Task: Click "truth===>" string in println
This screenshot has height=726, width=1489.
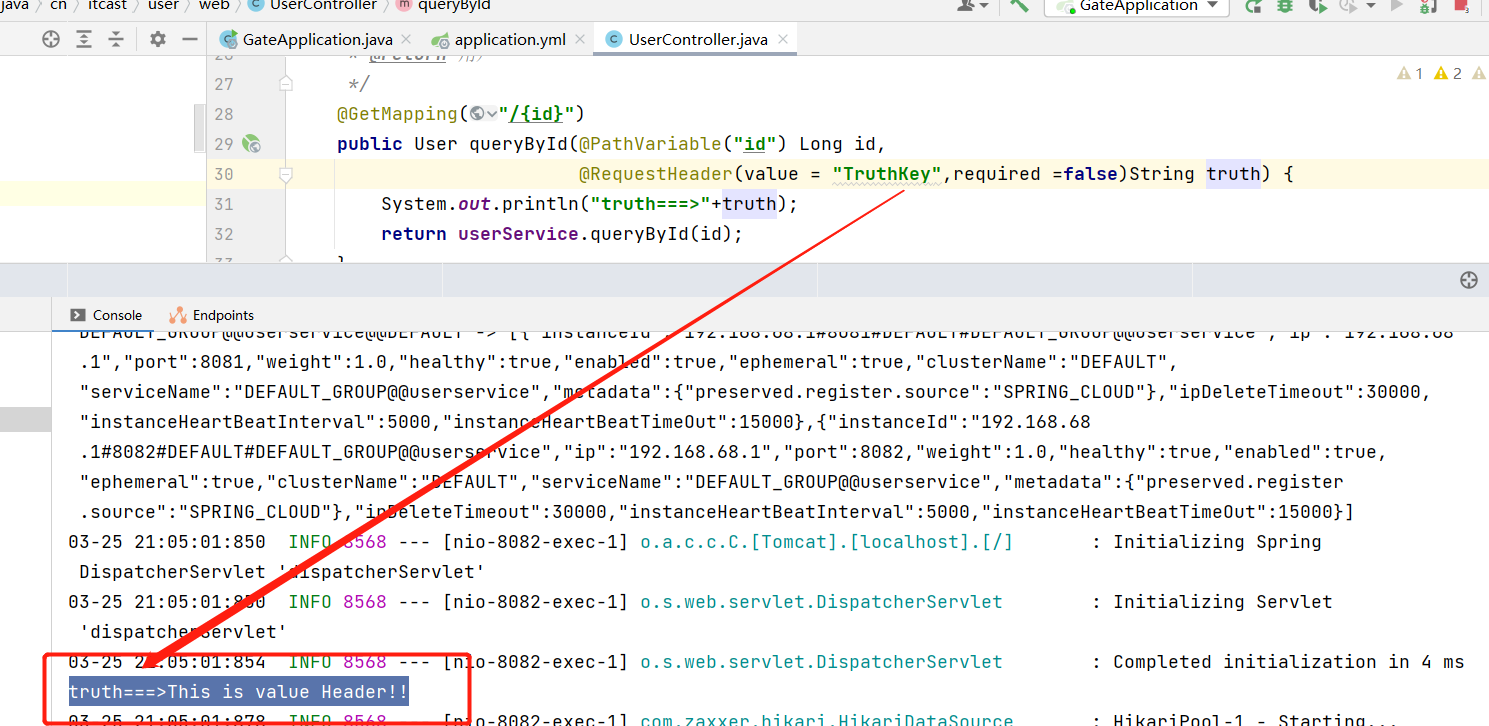Action: tap(651, 204)
